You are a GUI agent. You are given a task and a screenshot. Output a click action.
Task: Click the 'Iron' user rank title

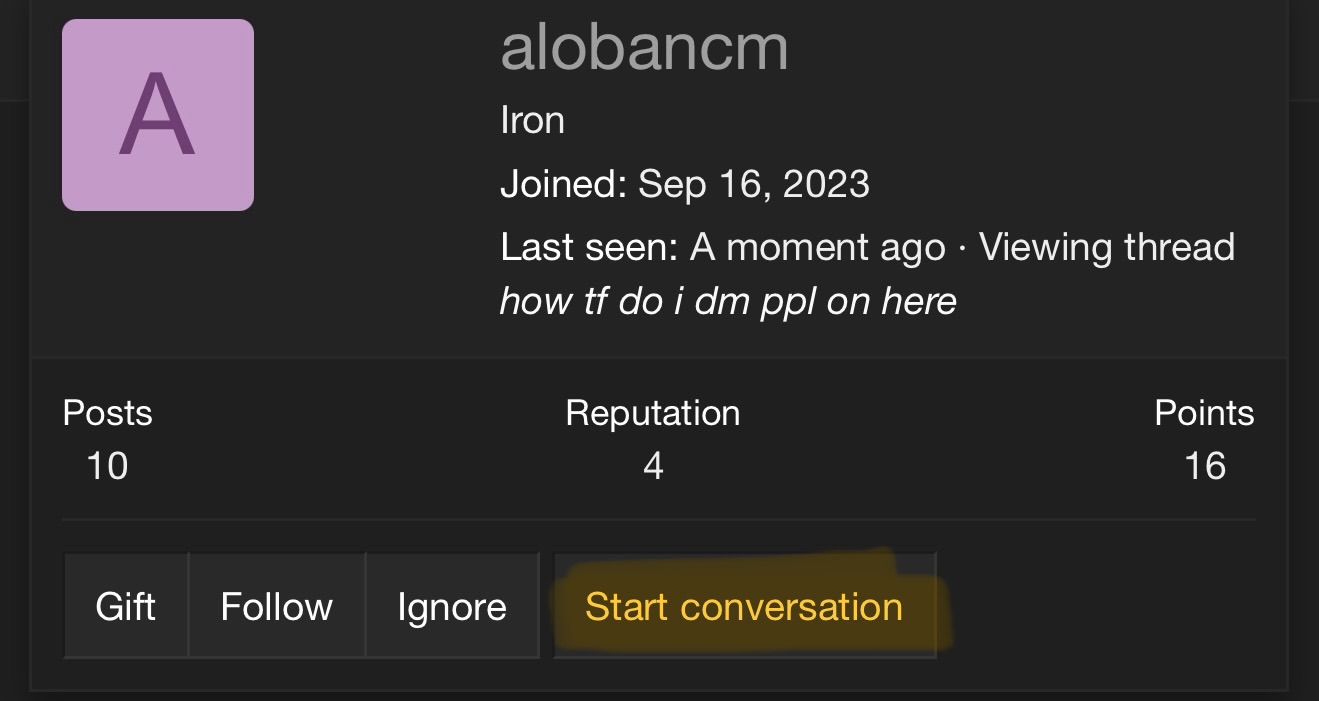(x=532, y=121)
